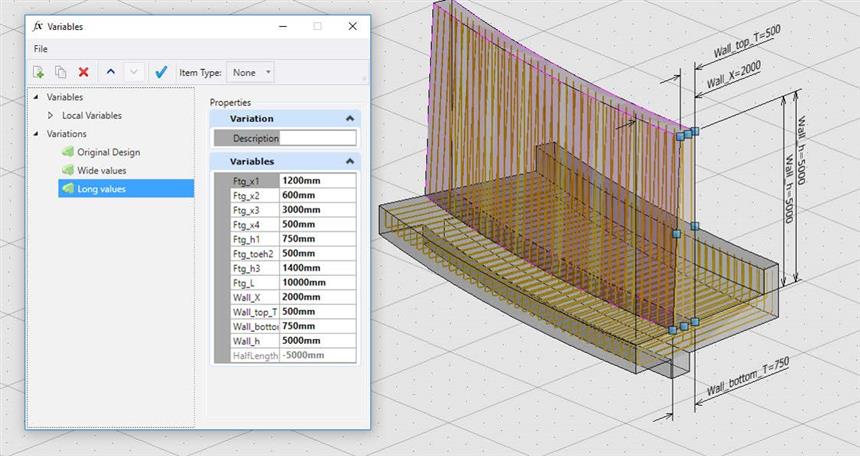Close the Variables dialog window
This screenshot has width=860, height=456.
[x=352, y=26]
